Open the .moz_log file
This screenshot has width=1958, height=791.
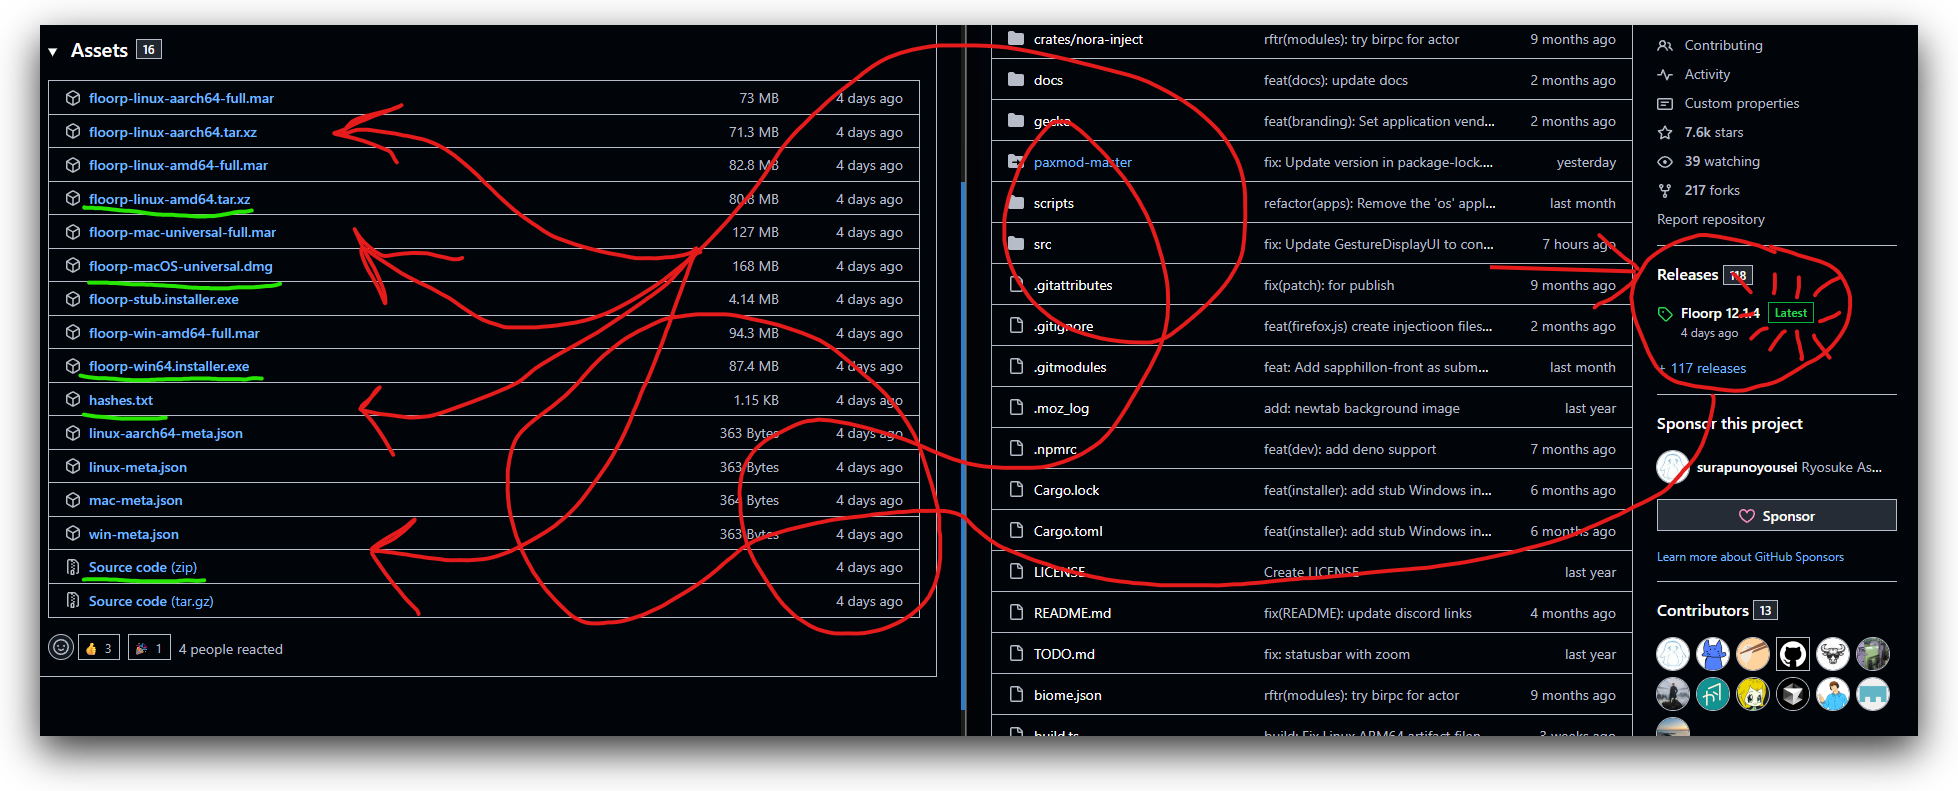(1061, 408)
